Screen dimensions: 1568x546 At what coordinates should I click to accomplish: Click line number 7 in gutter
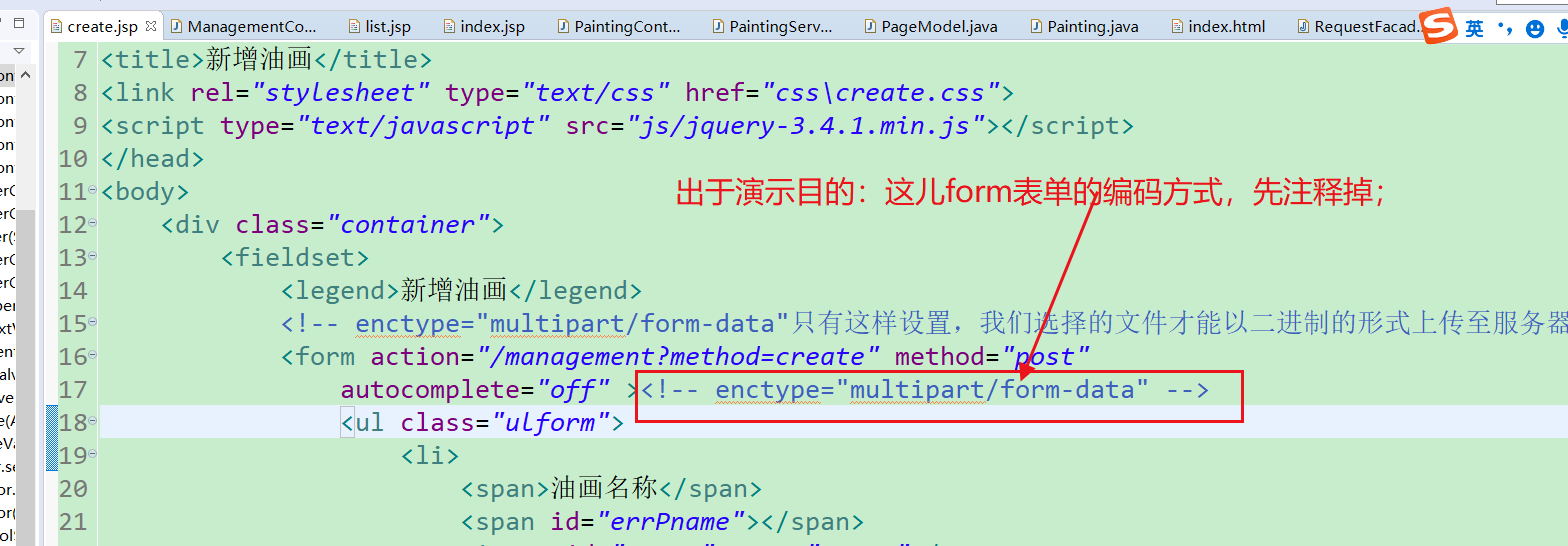click(79, 60)
